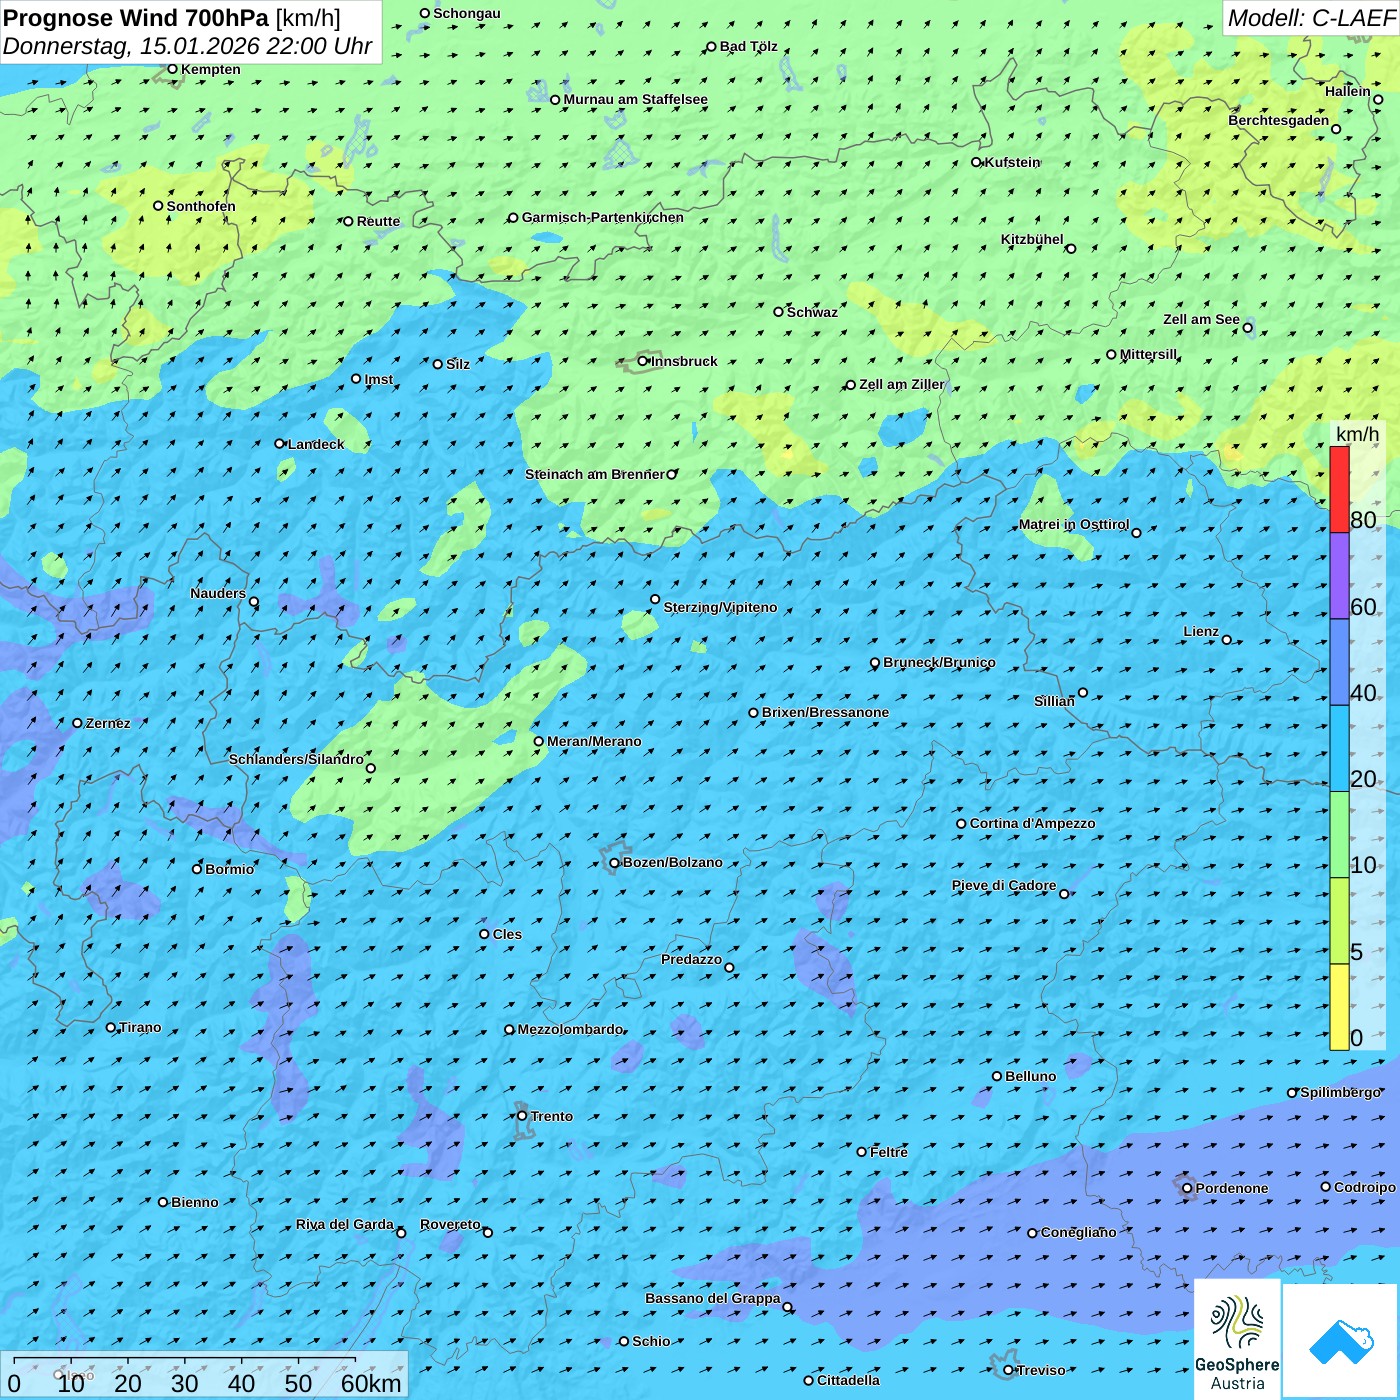Viewport: 1400px width, 1400px height.
Task: Click the Kempten location marker
Action: pos(172,69)
